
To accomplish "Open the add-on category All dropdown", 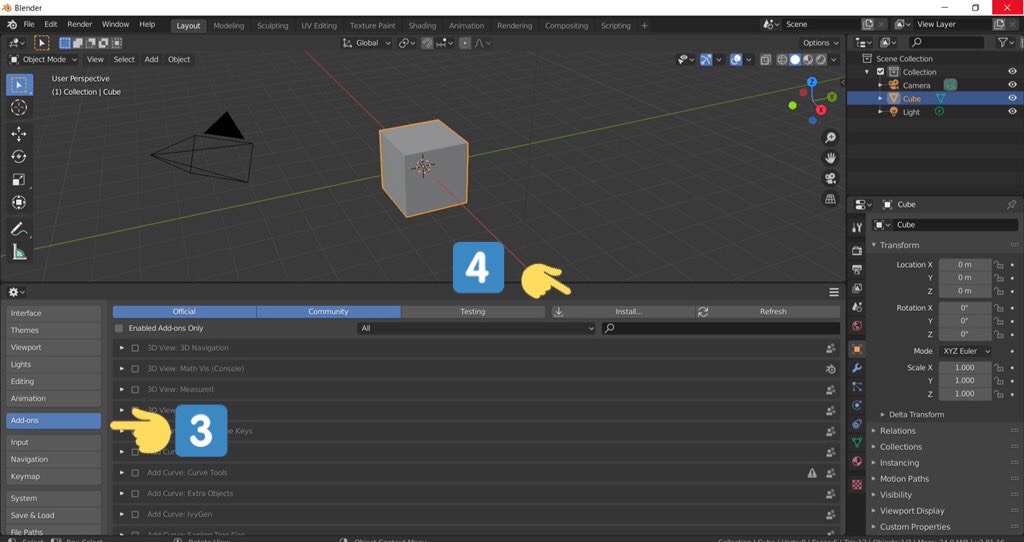I will pyautogui.click(x=476, y=328).
